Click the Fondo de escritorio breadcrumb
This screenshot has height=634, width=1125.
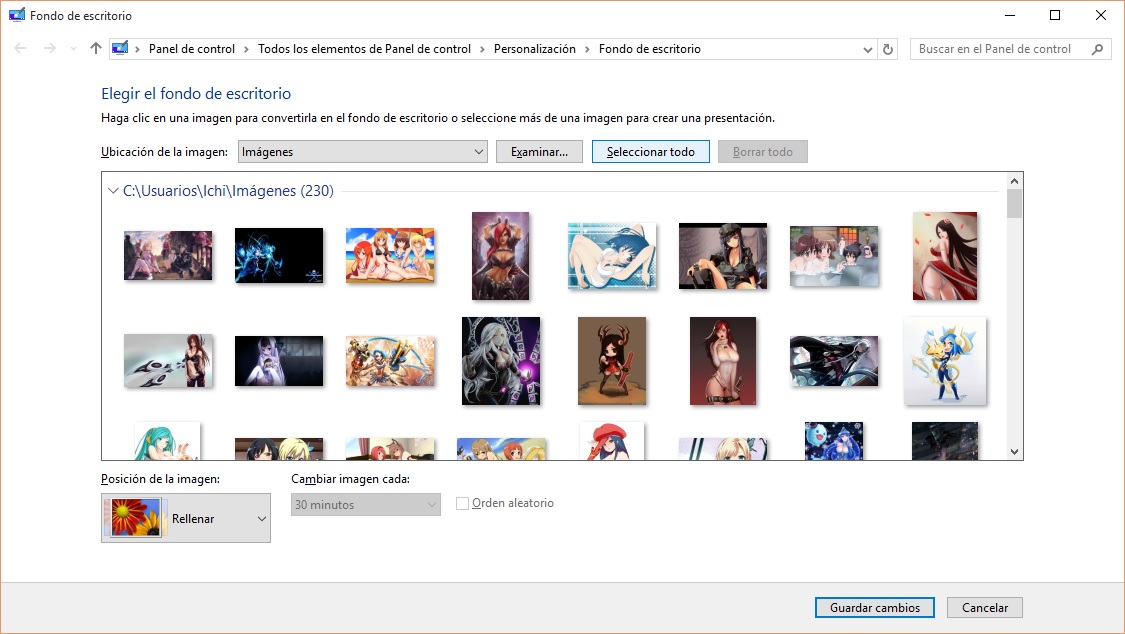click(649, 49)
